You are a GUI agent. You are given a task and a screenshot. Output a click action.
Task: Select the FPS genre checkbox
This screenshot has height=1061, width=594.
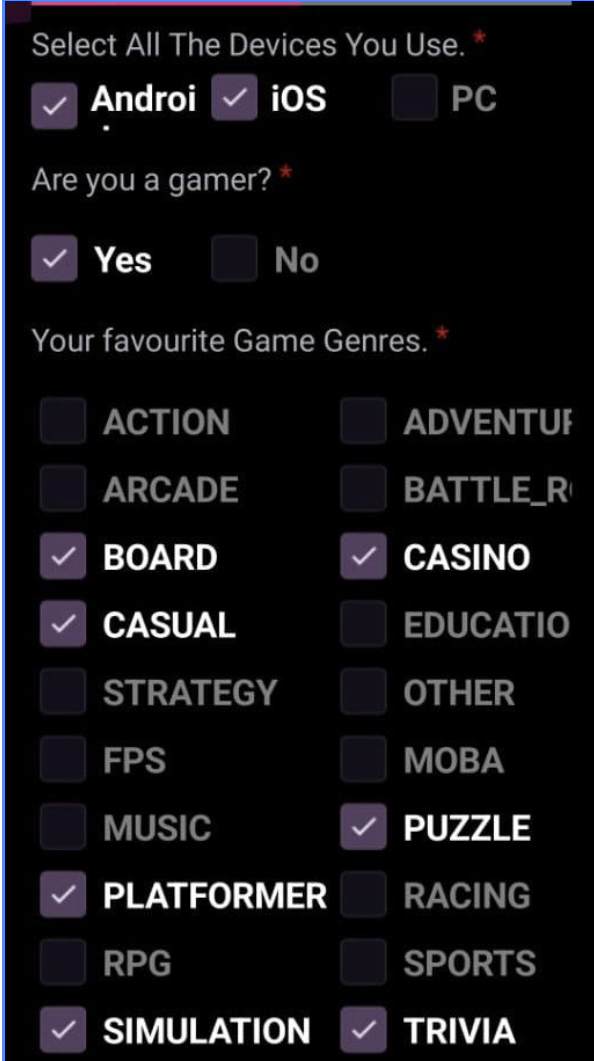(x=63, y=759)
